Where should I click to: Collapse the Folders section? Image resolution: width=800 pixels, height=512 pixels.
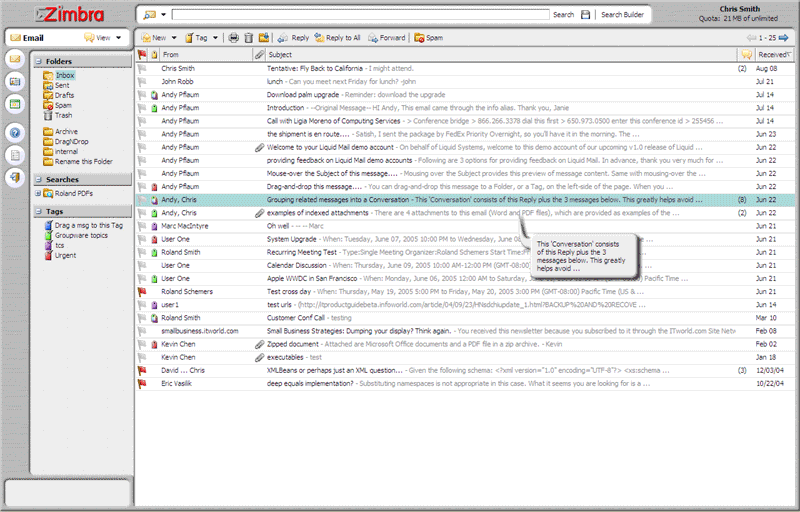click(x=38, y=61)
